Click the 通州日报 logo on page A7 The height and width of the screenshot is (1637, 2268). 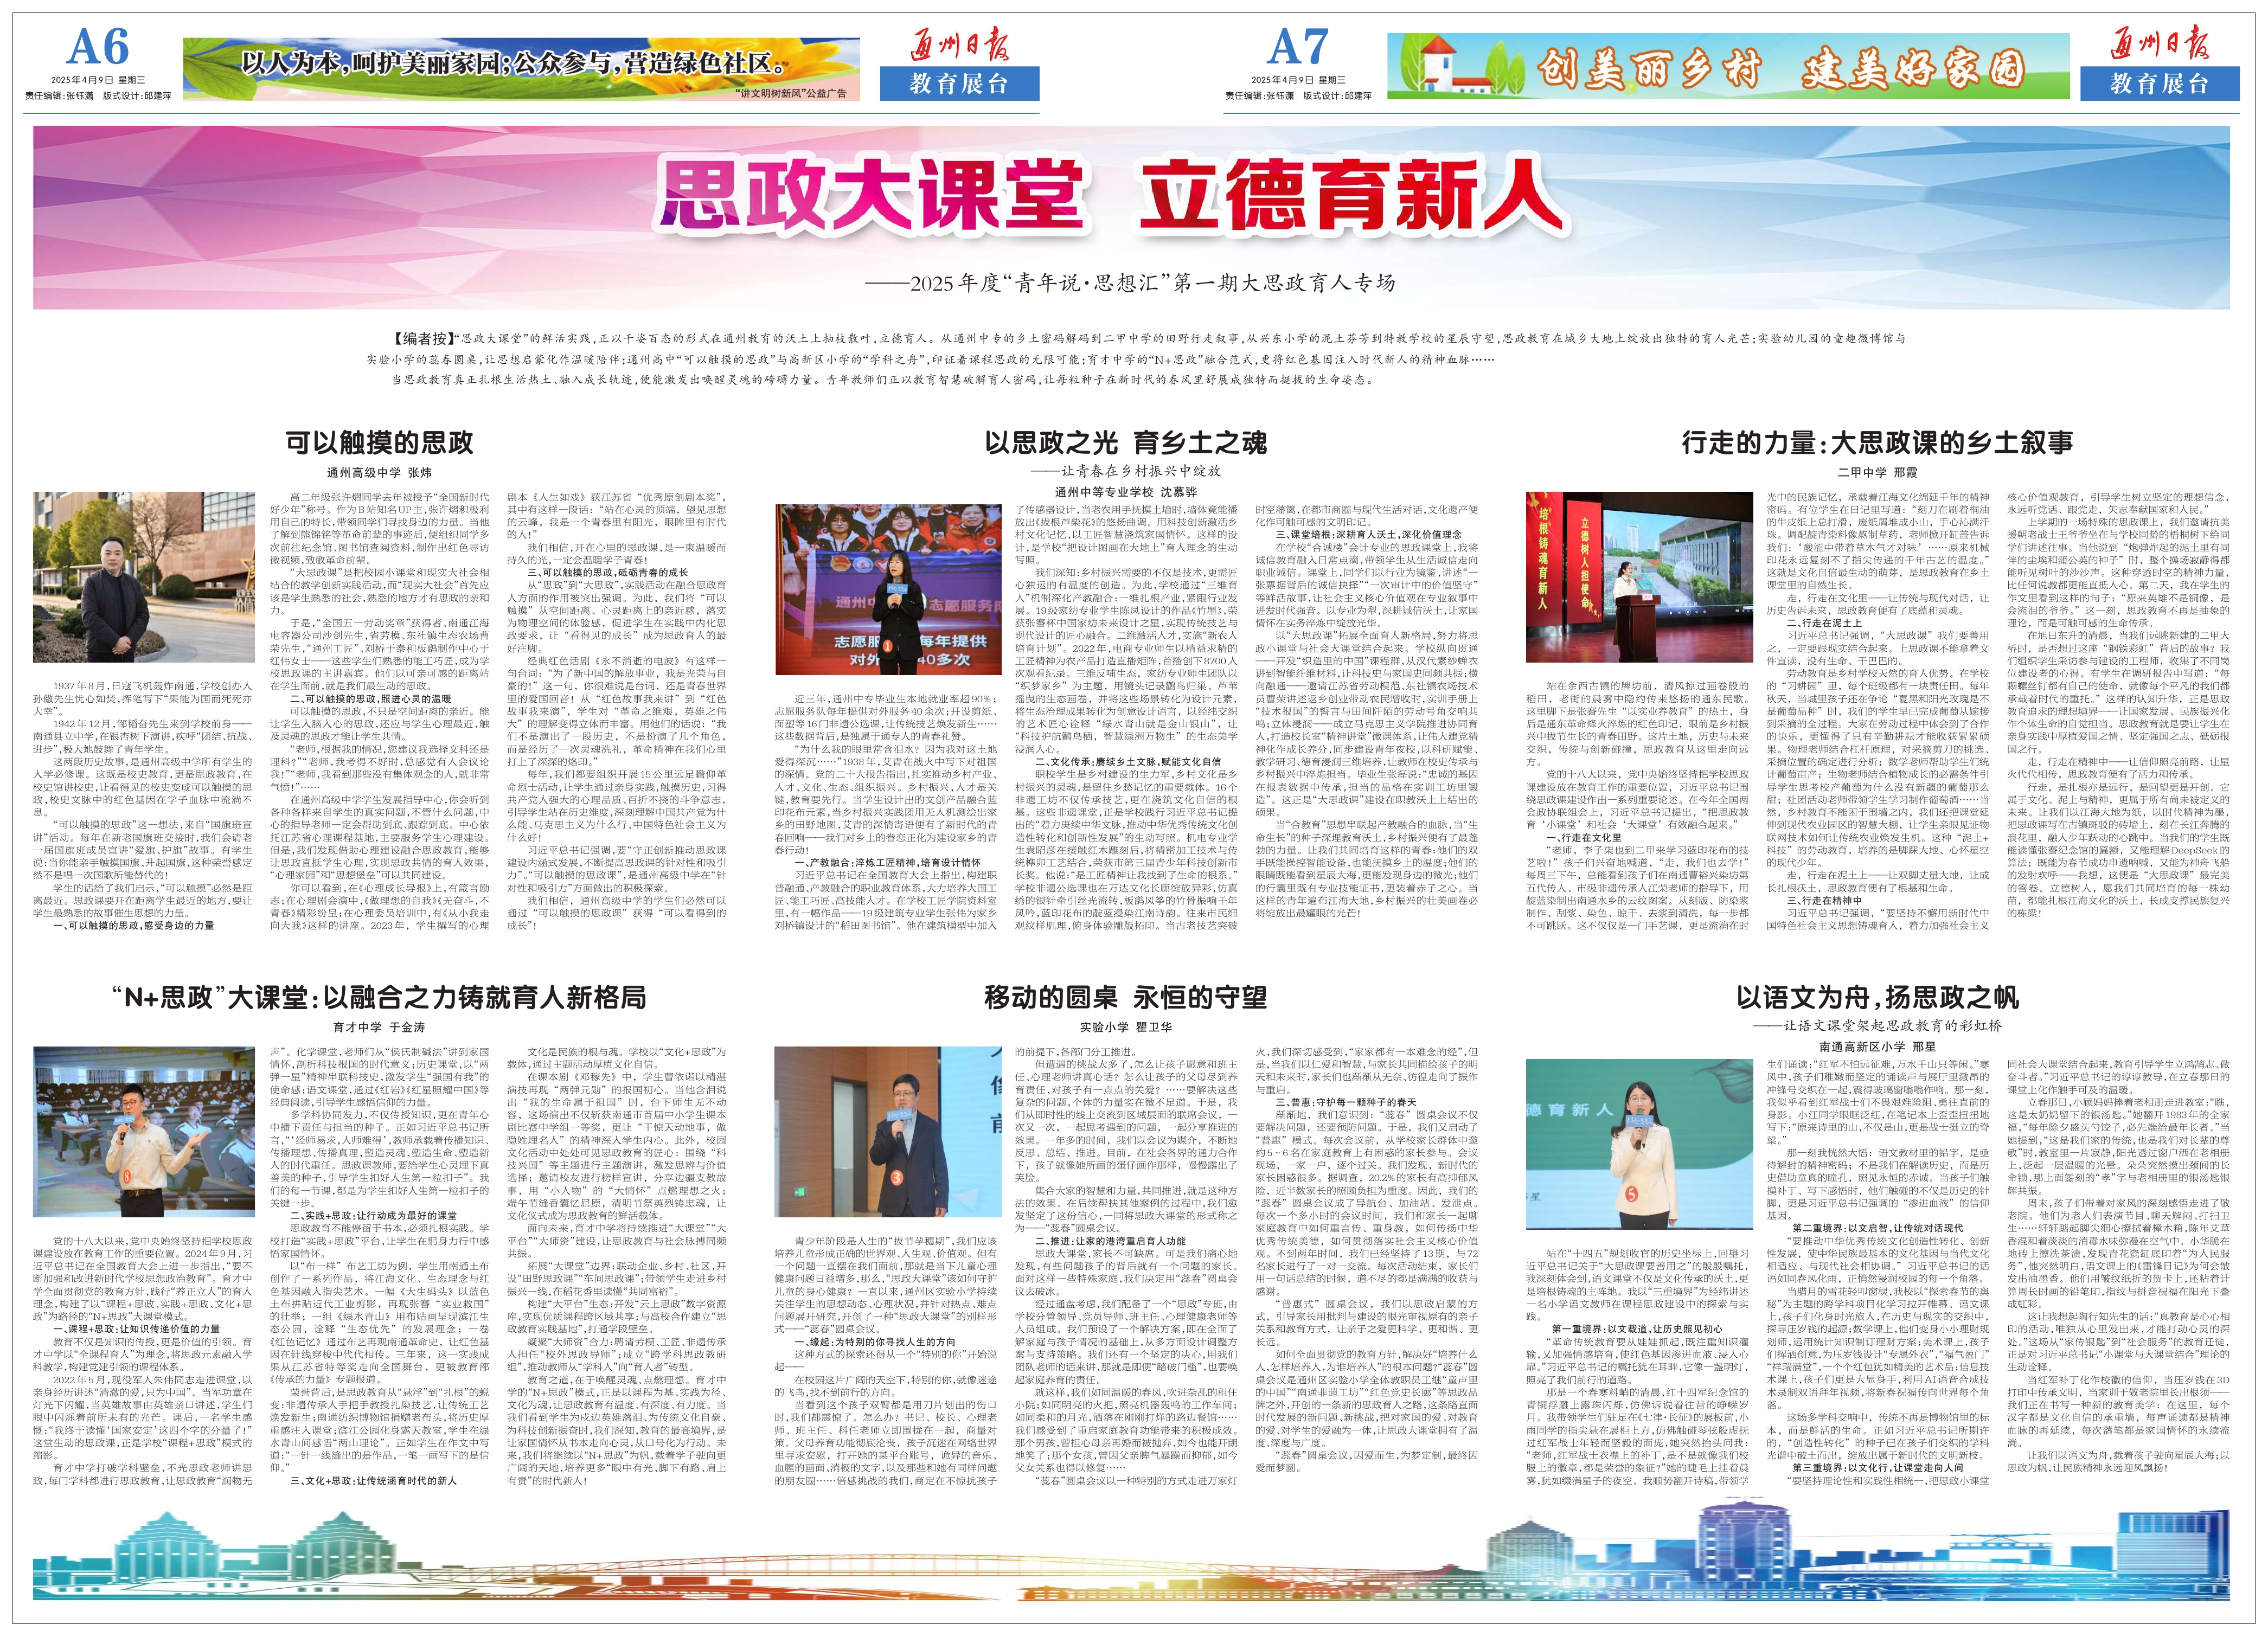(x=2159, y=45)
